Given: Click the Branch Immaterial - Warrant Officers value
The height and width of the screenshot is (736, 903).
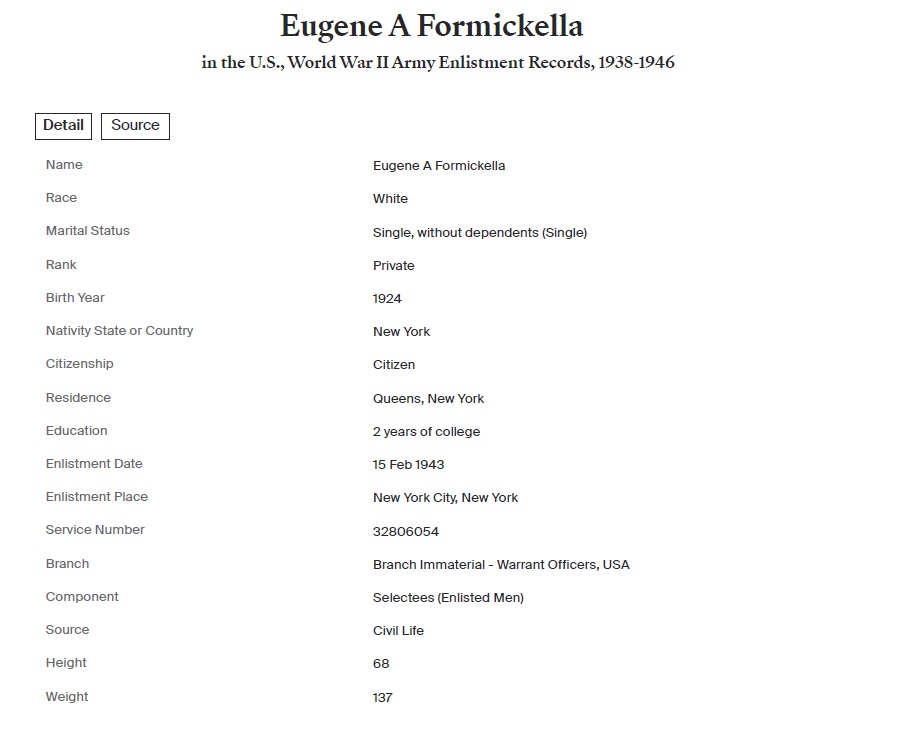Looking at the screenshot, I should 501,565.
